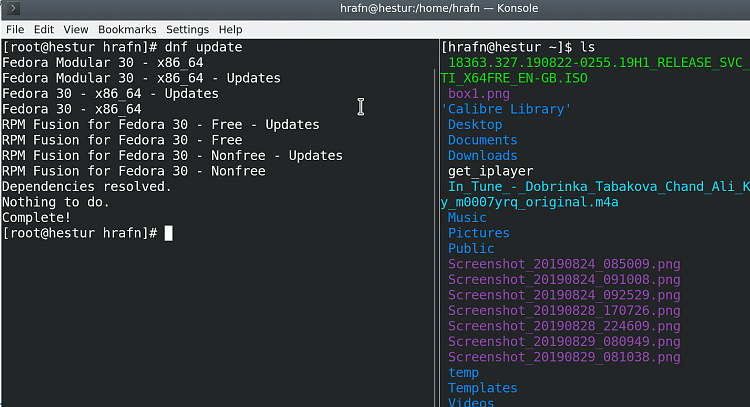The height and width of the screenshot is (407, 750).
Task: Click the root prompt cursor in left pane
Action: click(x=168, y=233)
